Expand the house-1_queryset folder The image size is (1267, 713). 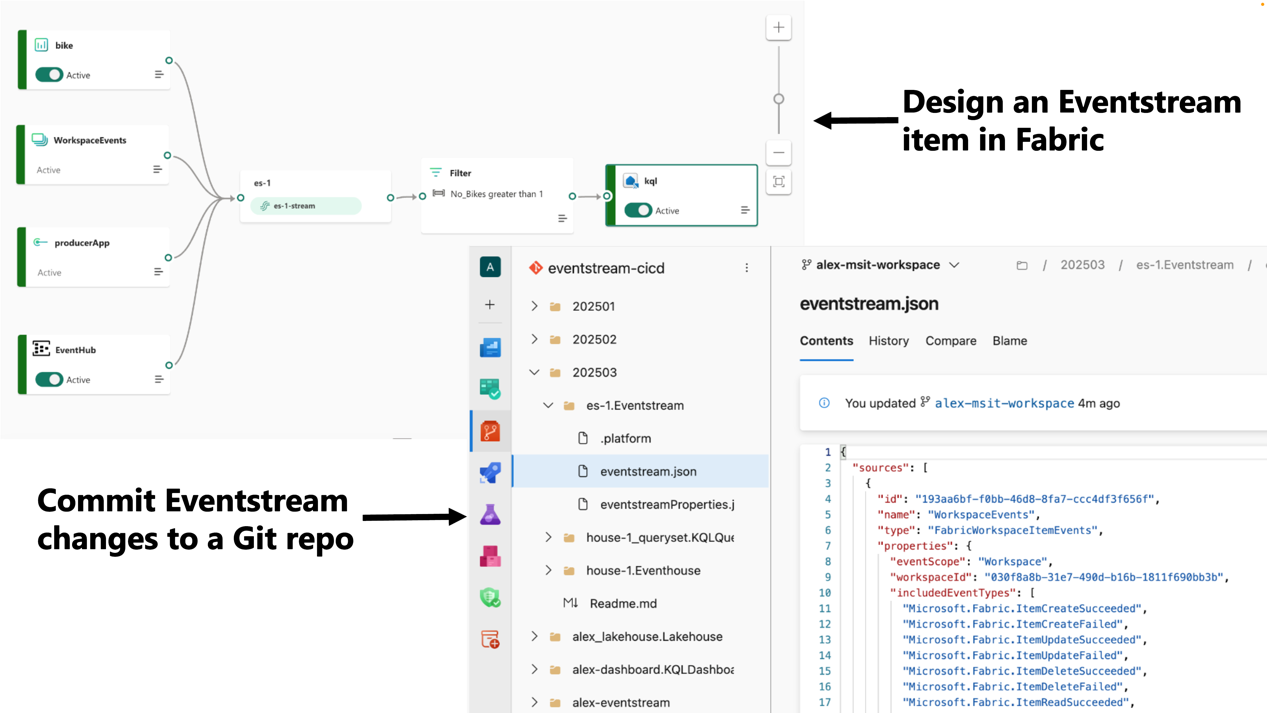[548, 538]
